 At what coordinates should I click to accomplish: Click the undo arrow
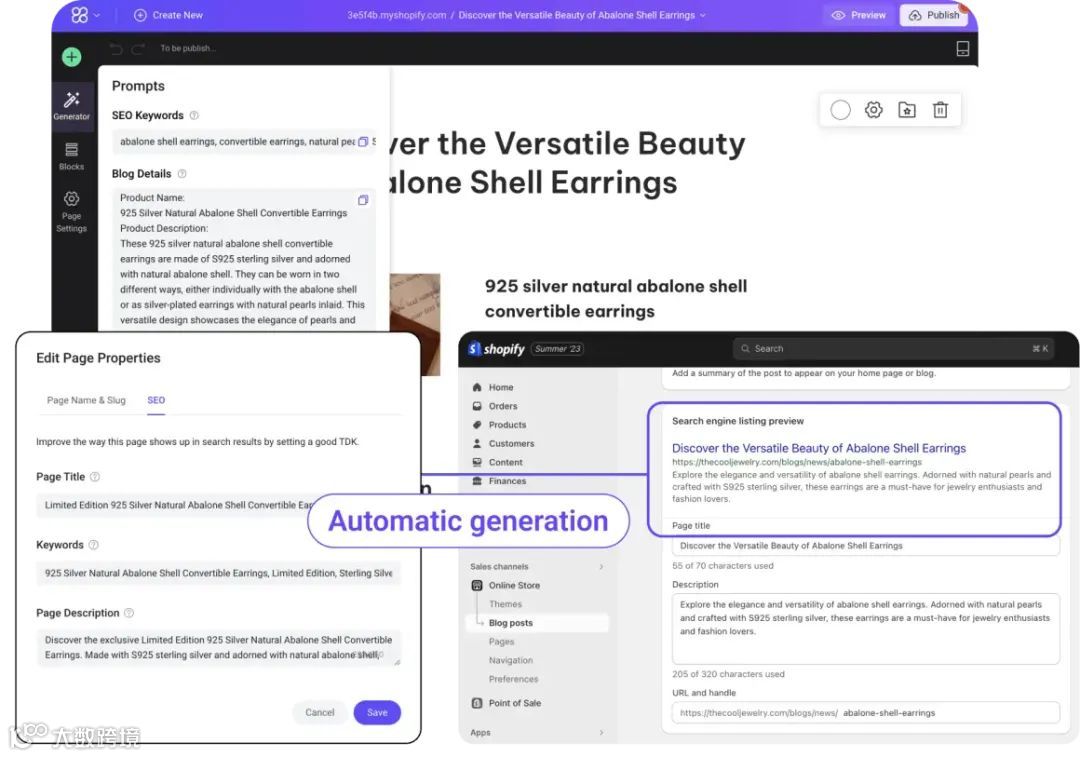[x=116, y=47]
